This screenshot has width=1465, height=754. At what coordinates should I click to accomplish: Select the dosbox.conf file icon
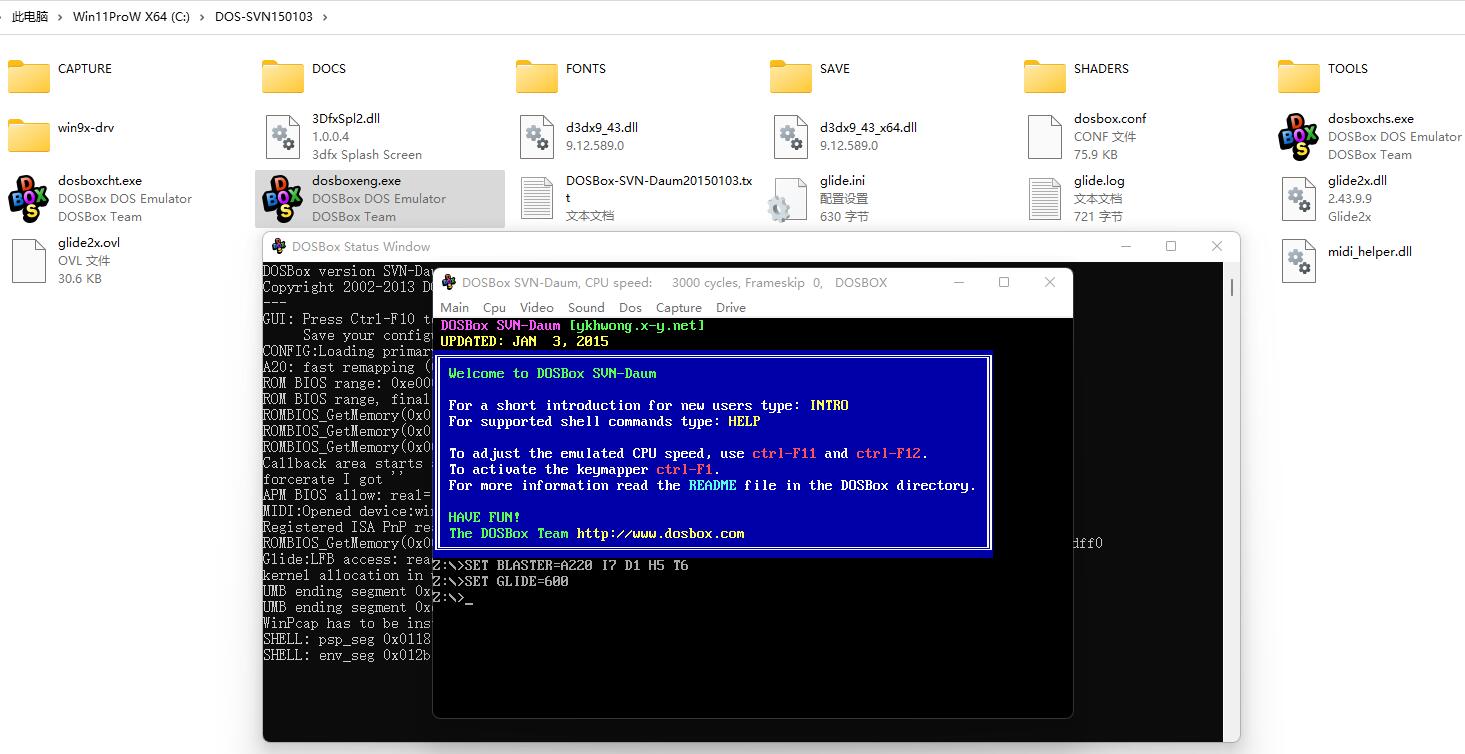[1044, 135]
